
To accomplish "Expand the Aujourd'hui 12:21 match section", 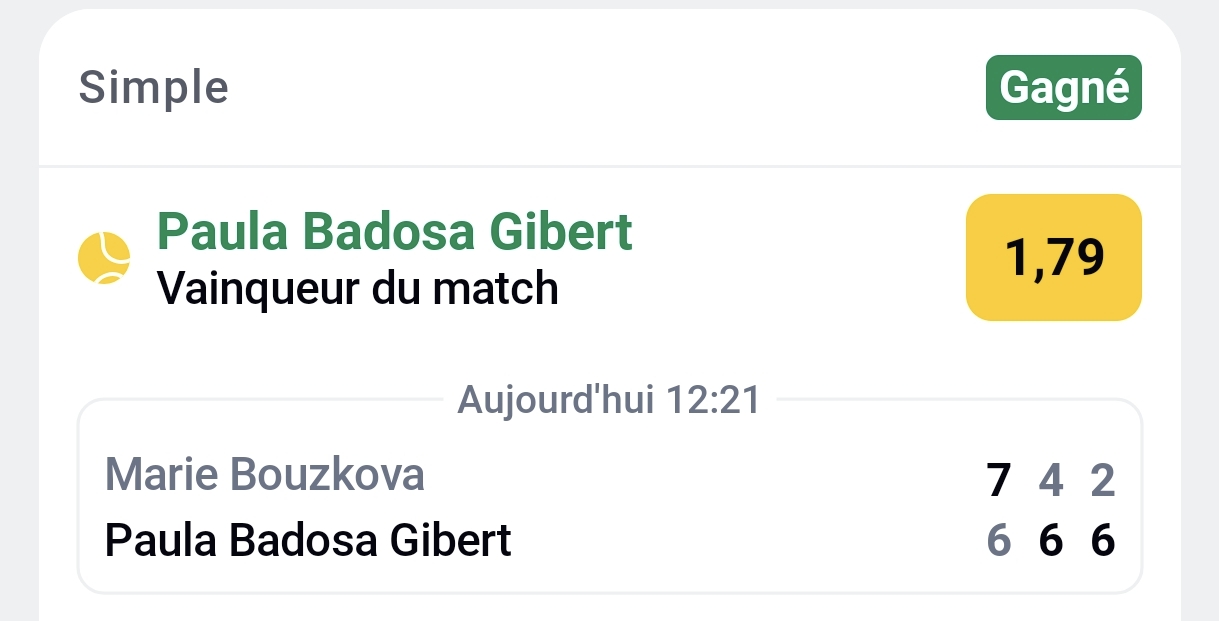I will point(608,399).
